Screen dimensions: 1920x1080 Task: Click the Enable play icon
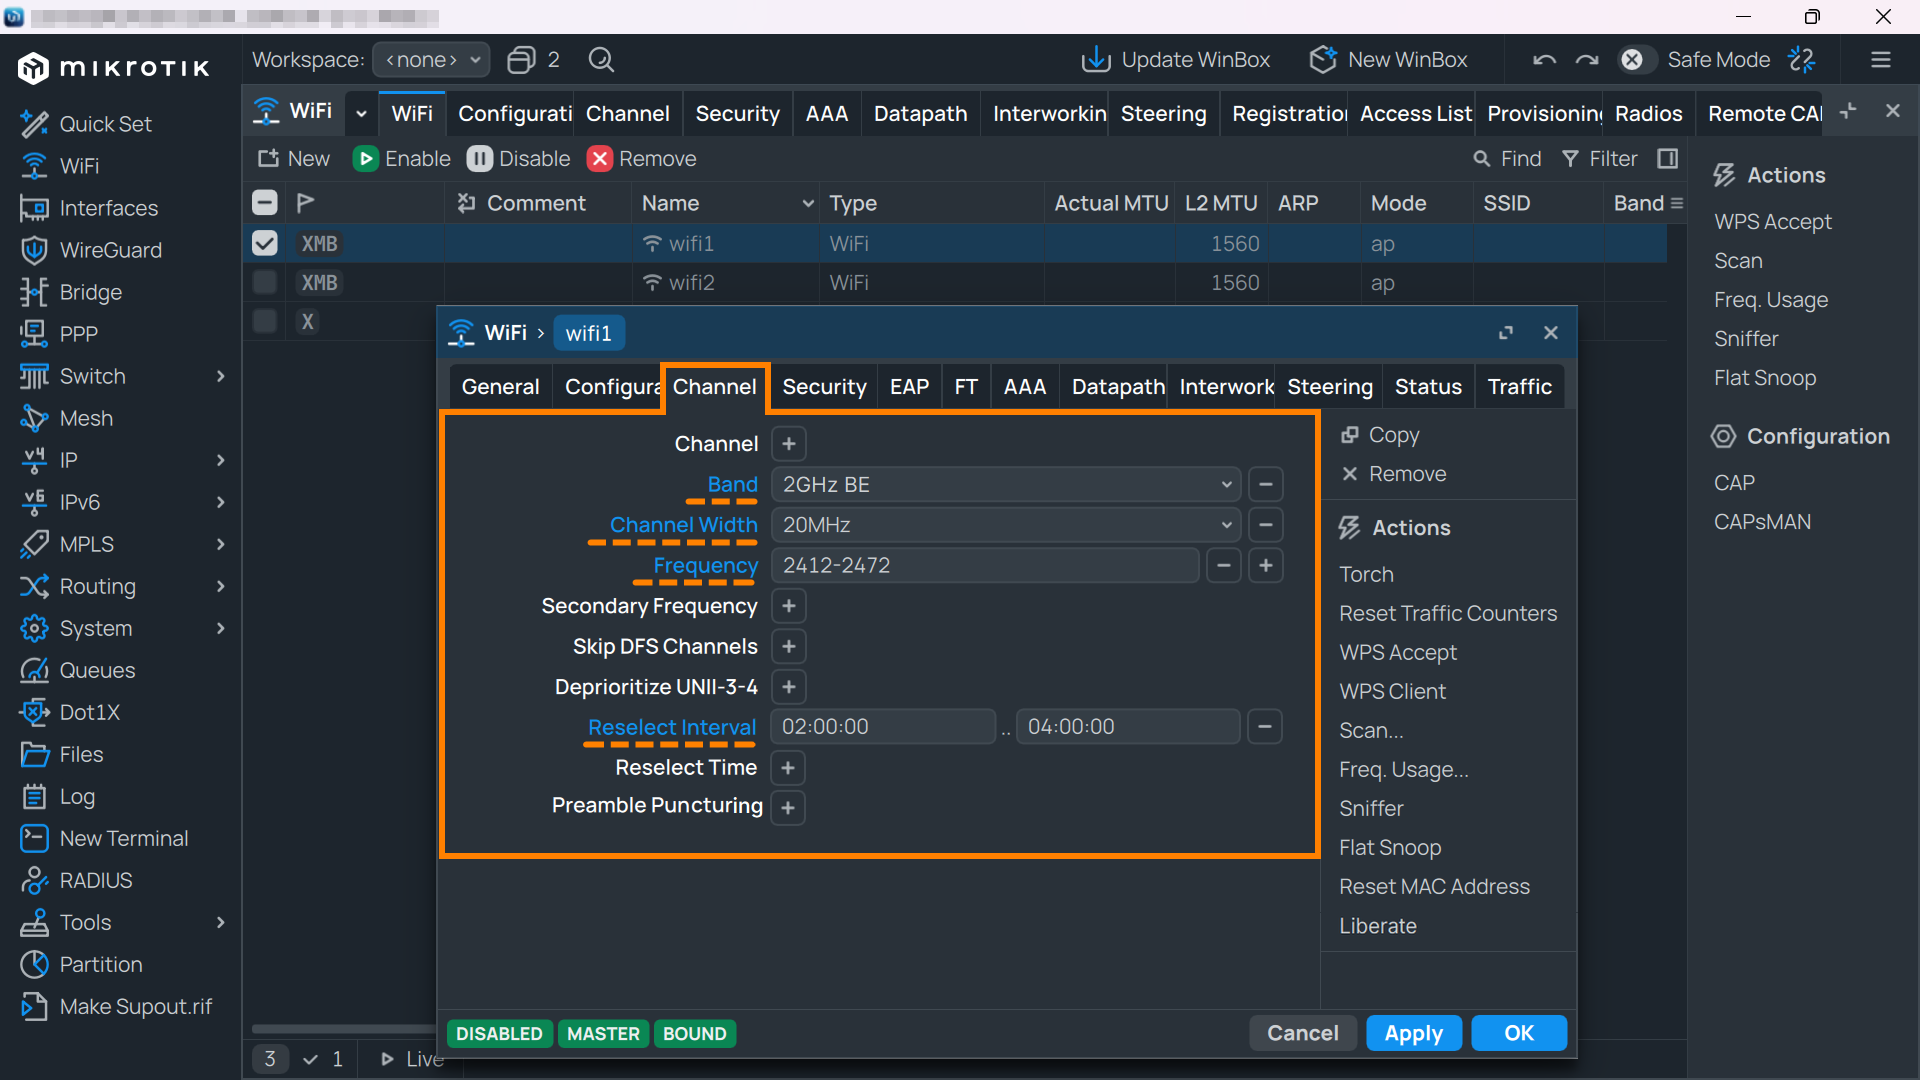366,159
